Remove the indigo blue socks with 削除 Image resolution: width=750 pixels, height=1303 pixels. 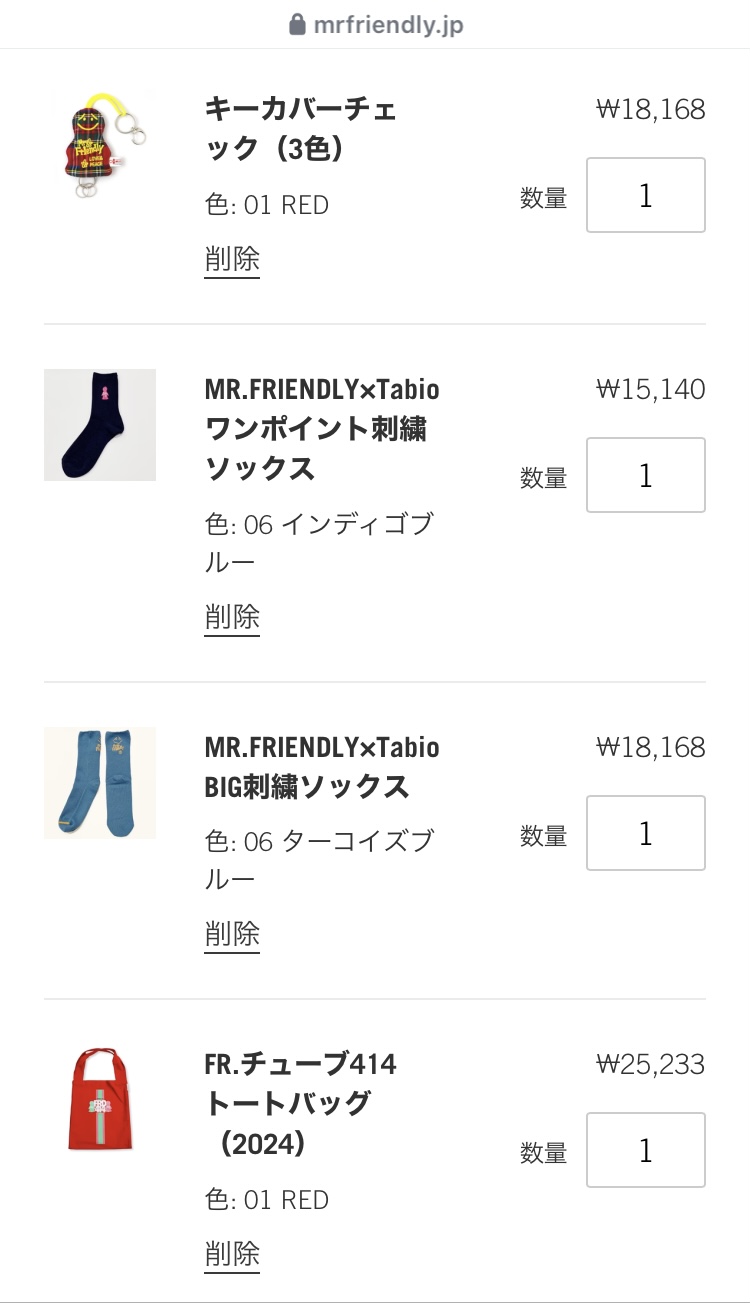[x=232, y=616]
